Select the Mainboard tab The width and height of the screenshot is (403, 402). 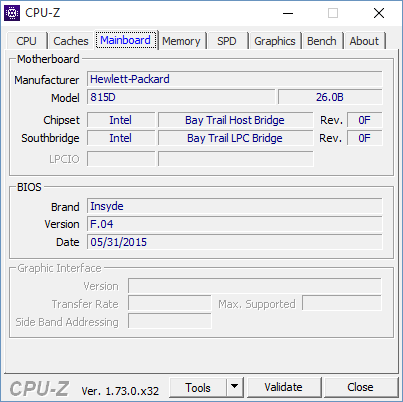126,40
